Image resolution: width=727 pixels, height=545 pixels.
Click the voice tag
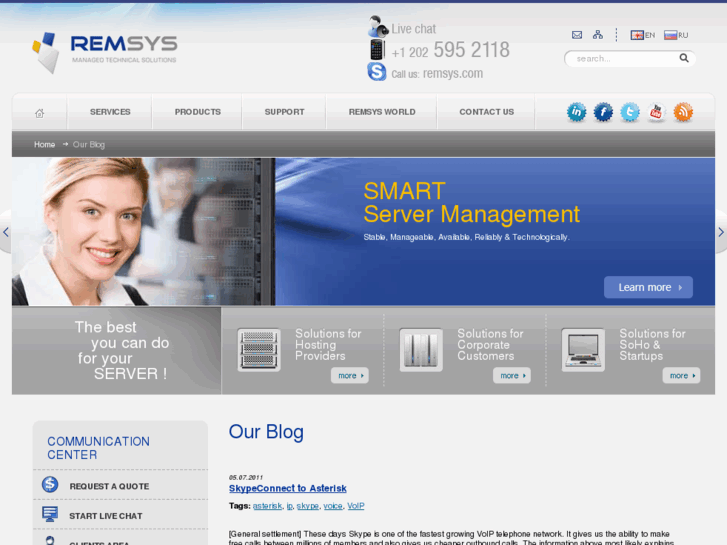pos(333,506)
